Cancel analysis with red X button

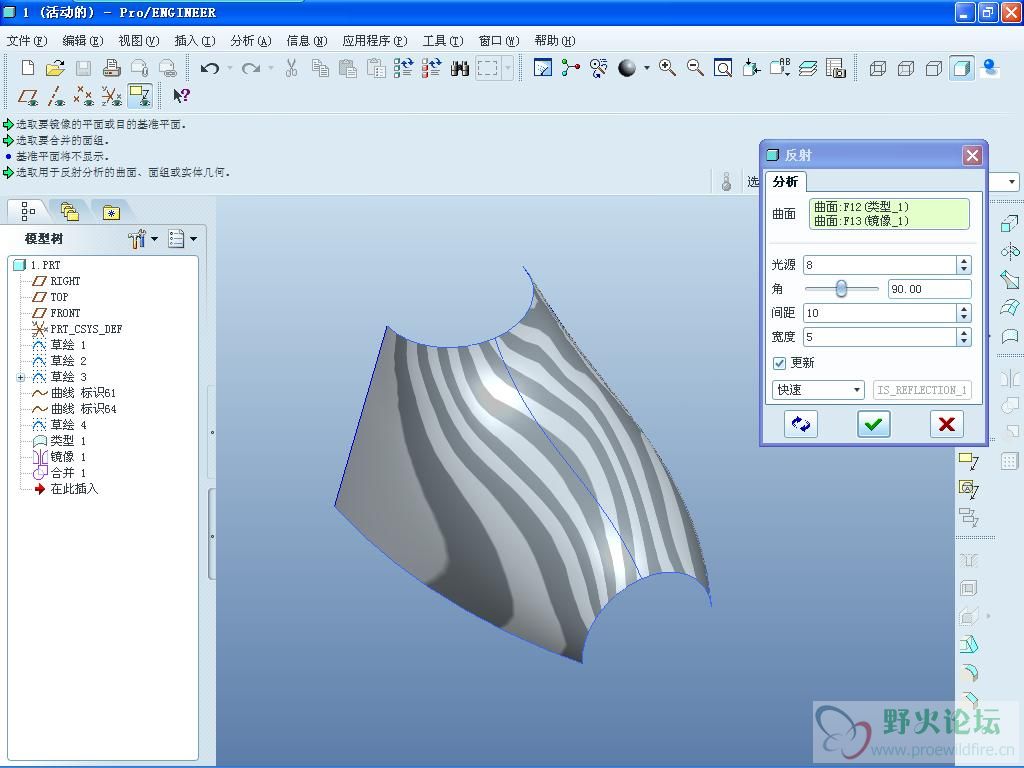coord(946,424)
